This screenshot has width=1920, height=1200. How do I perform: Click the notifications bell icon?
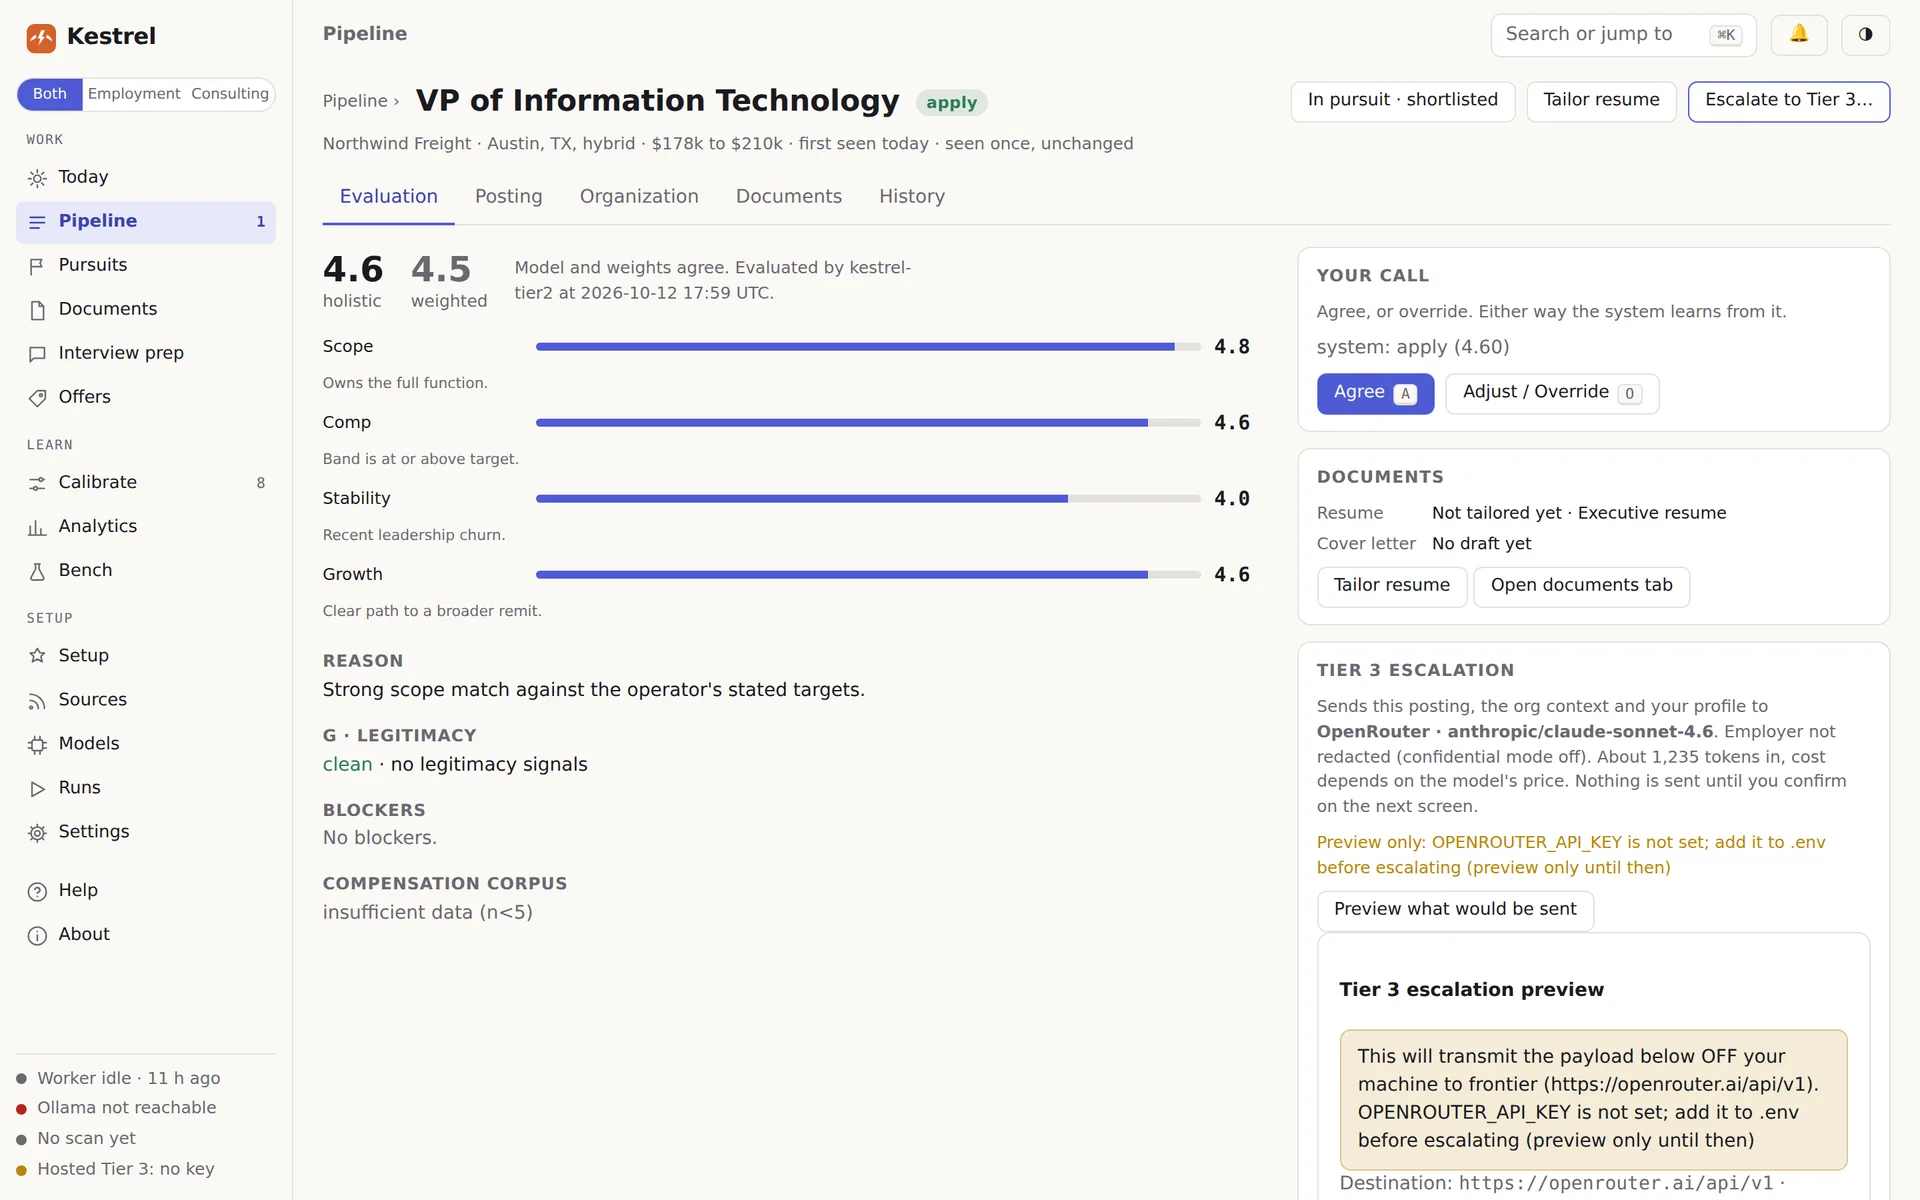pyautogui.click(x=1798, y=35)
